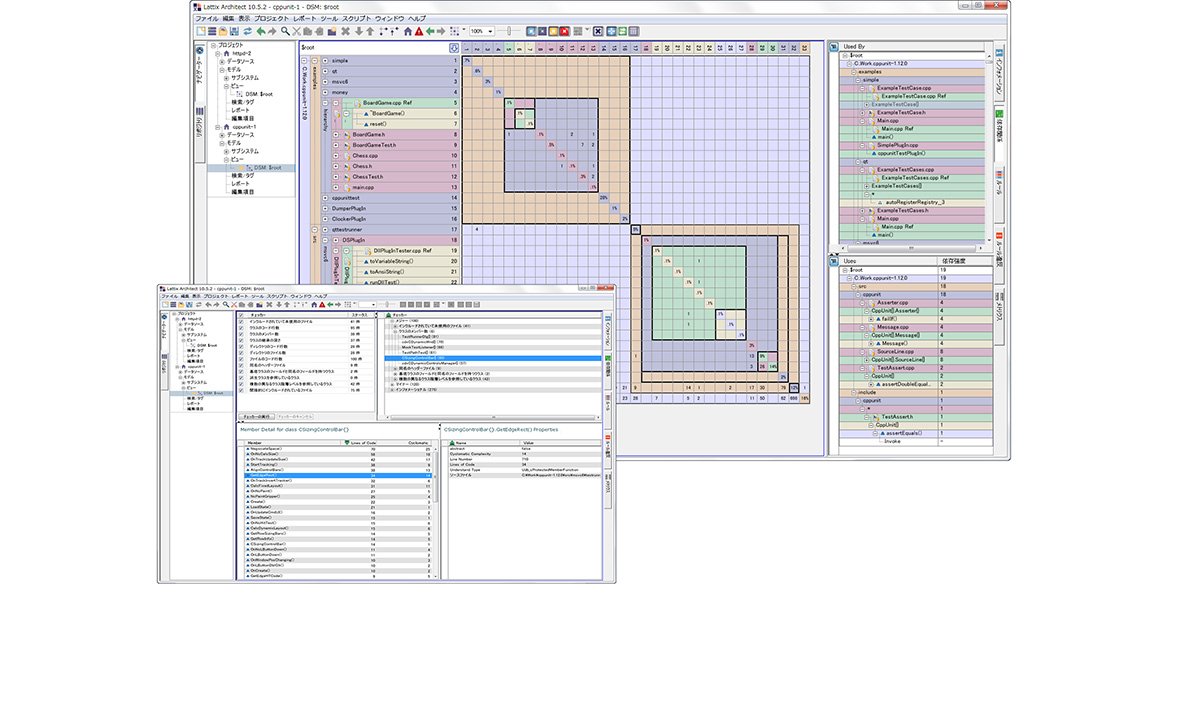Click the Used By panel vertical scrollbar
Viewport: 1200px width, 720px height.
click(989, 147)
